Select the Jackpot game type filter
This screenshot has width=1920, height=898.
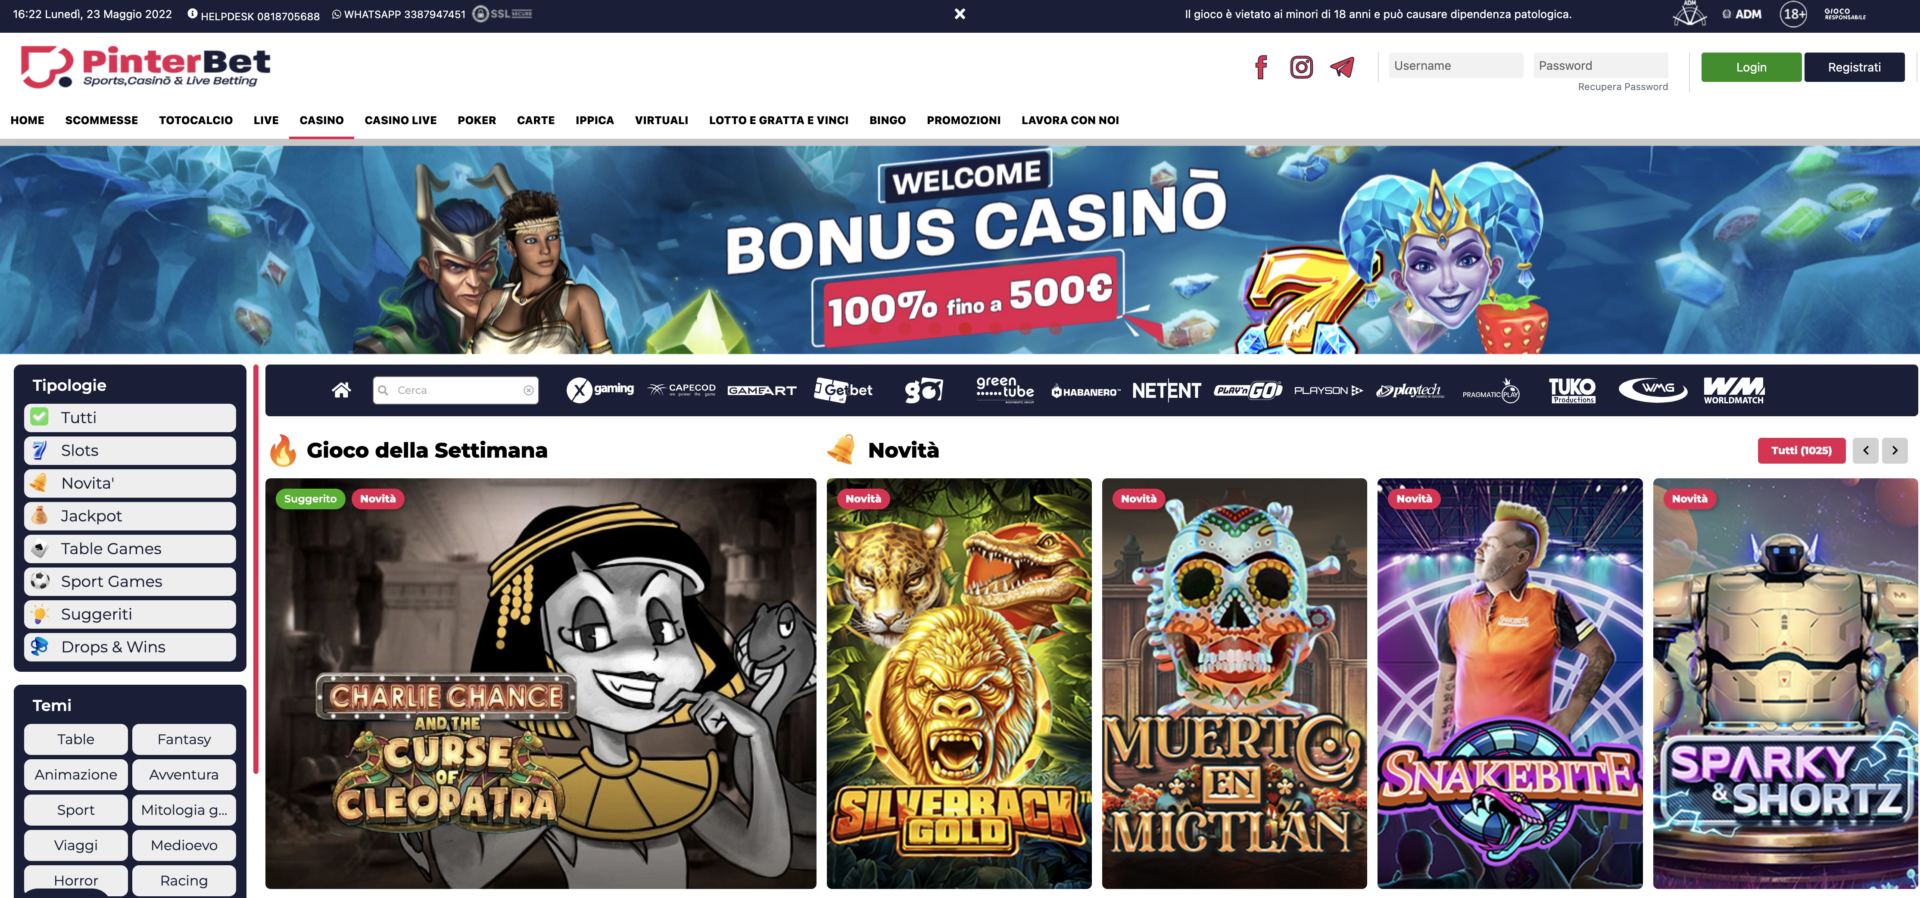coord(130,516)
